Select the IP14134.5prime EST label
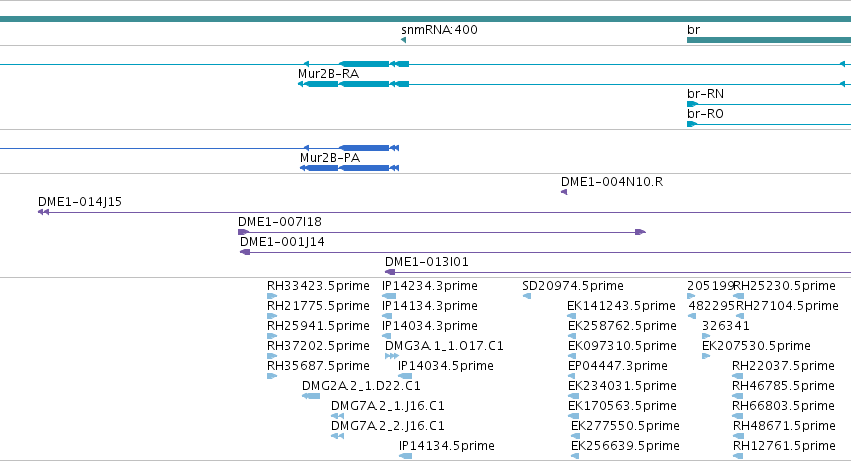The image size is (851, 461). coord(447,446)
